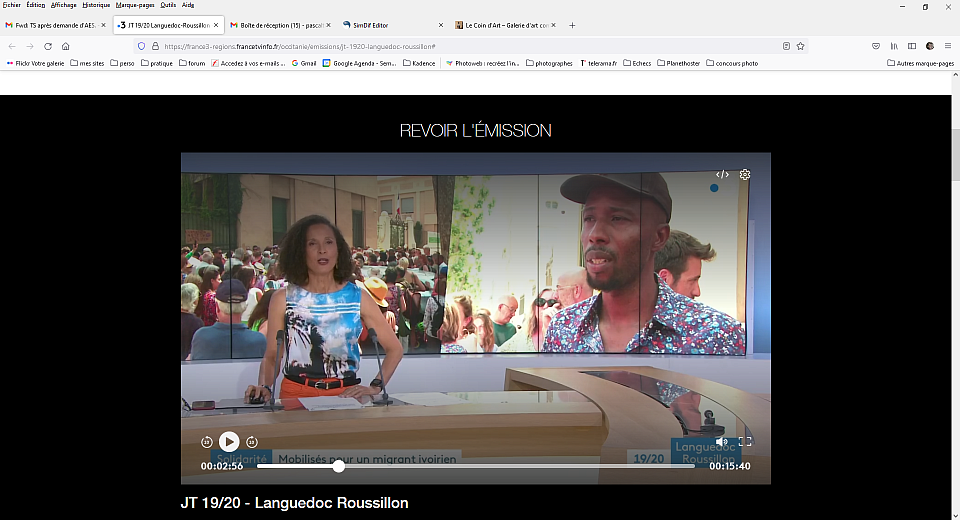Image resolution: width=960 pixels, height=520 pixels.
Task: Open the Édition menu
Action: click(36, 5)
